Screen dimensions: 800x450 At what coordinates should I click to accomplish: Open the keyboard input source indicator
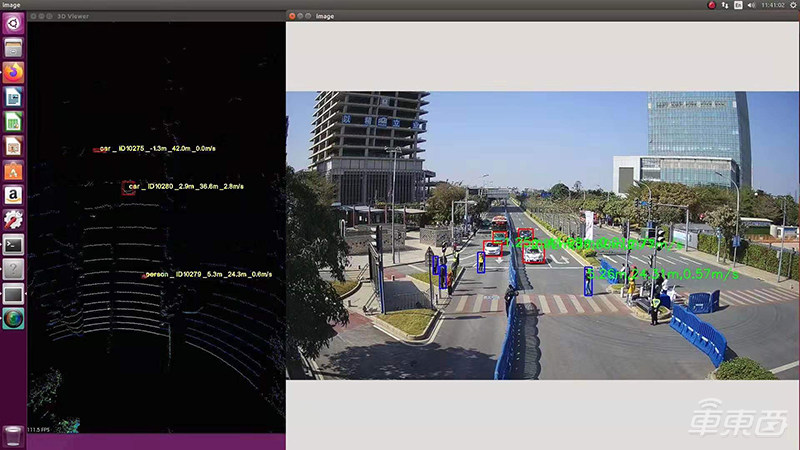click(738, 5)
